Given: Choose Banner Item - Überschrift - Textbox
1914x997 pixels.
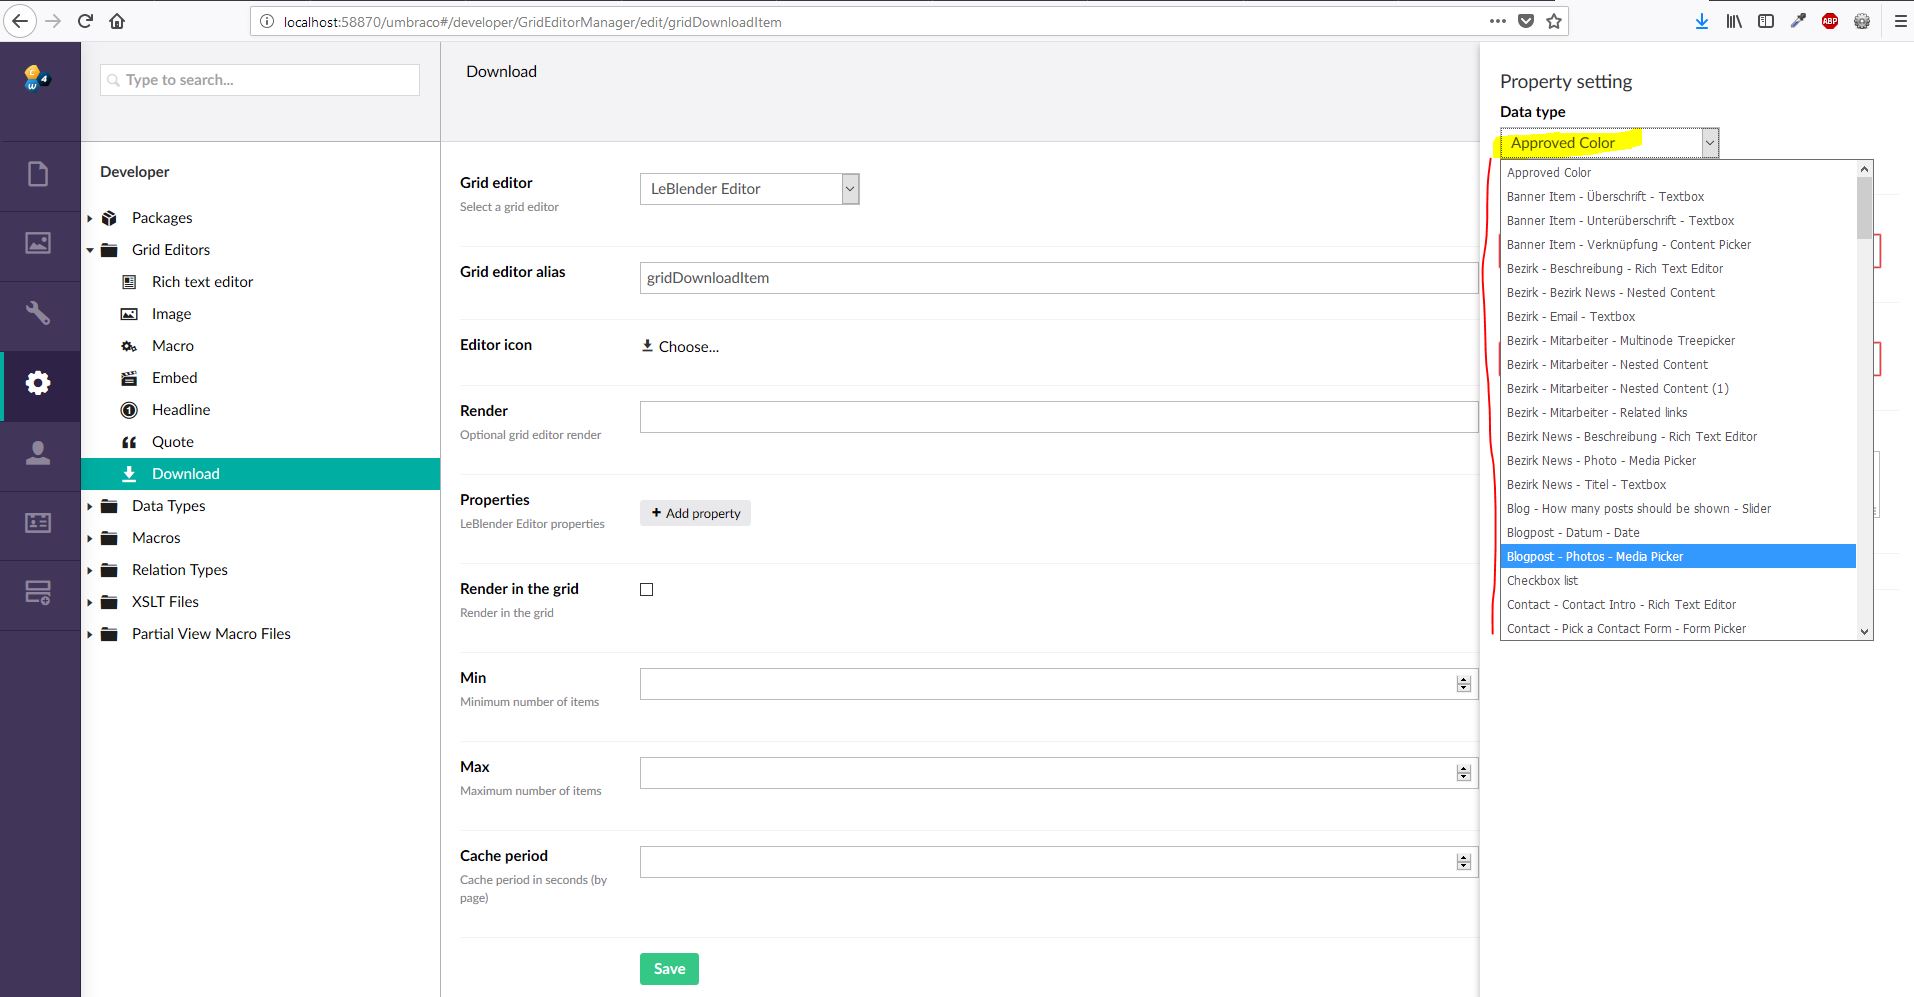Looking at the screenshot, I should 1678,197.
